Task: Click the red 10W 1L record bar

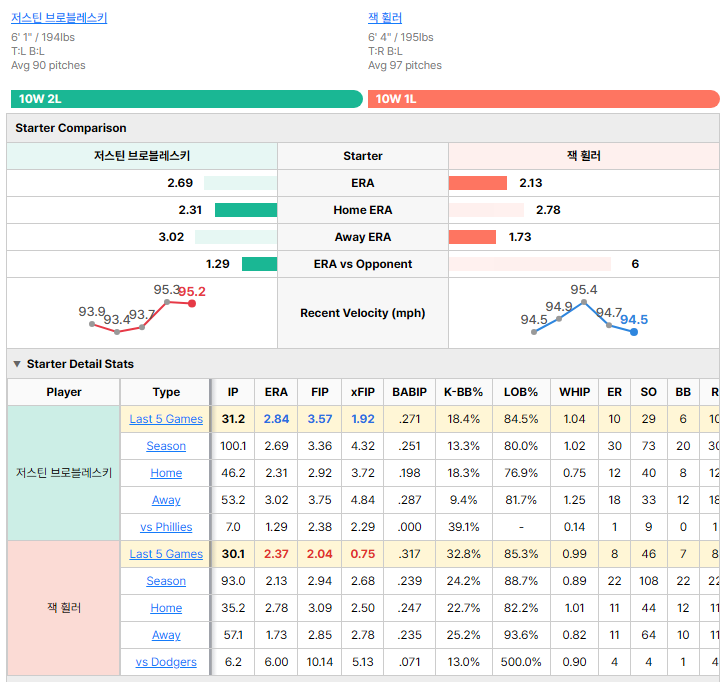Action: click(x=544, y=99)
